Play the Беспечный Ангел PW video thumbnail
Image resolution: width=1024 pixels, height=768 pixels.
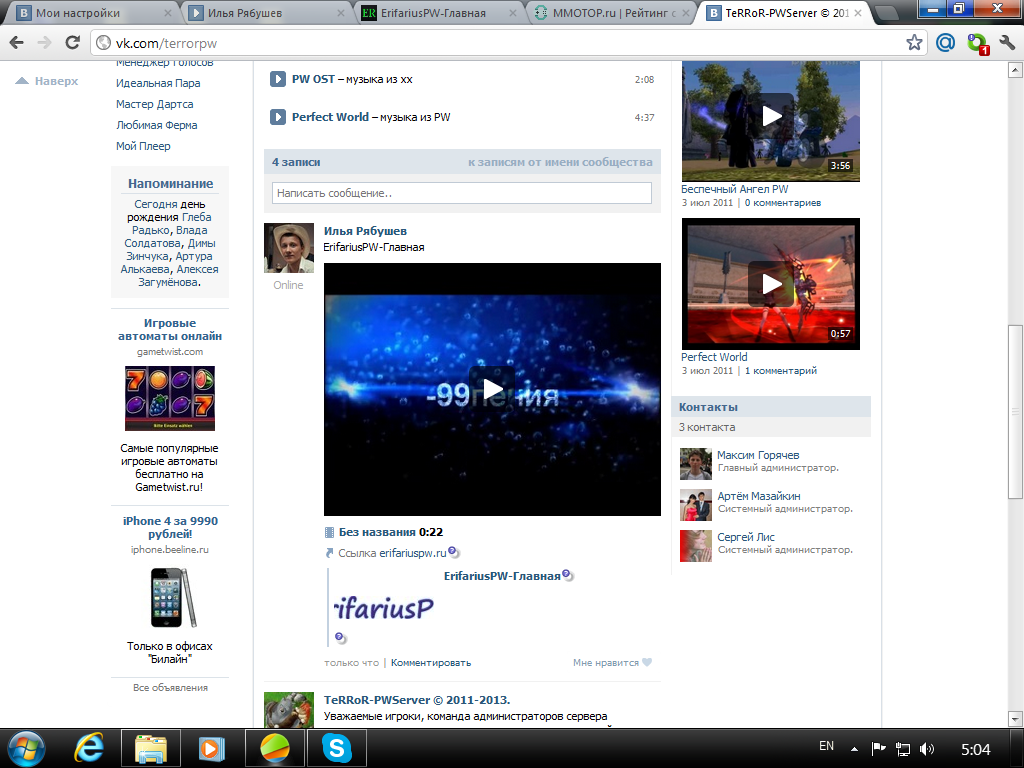point(771,116)
